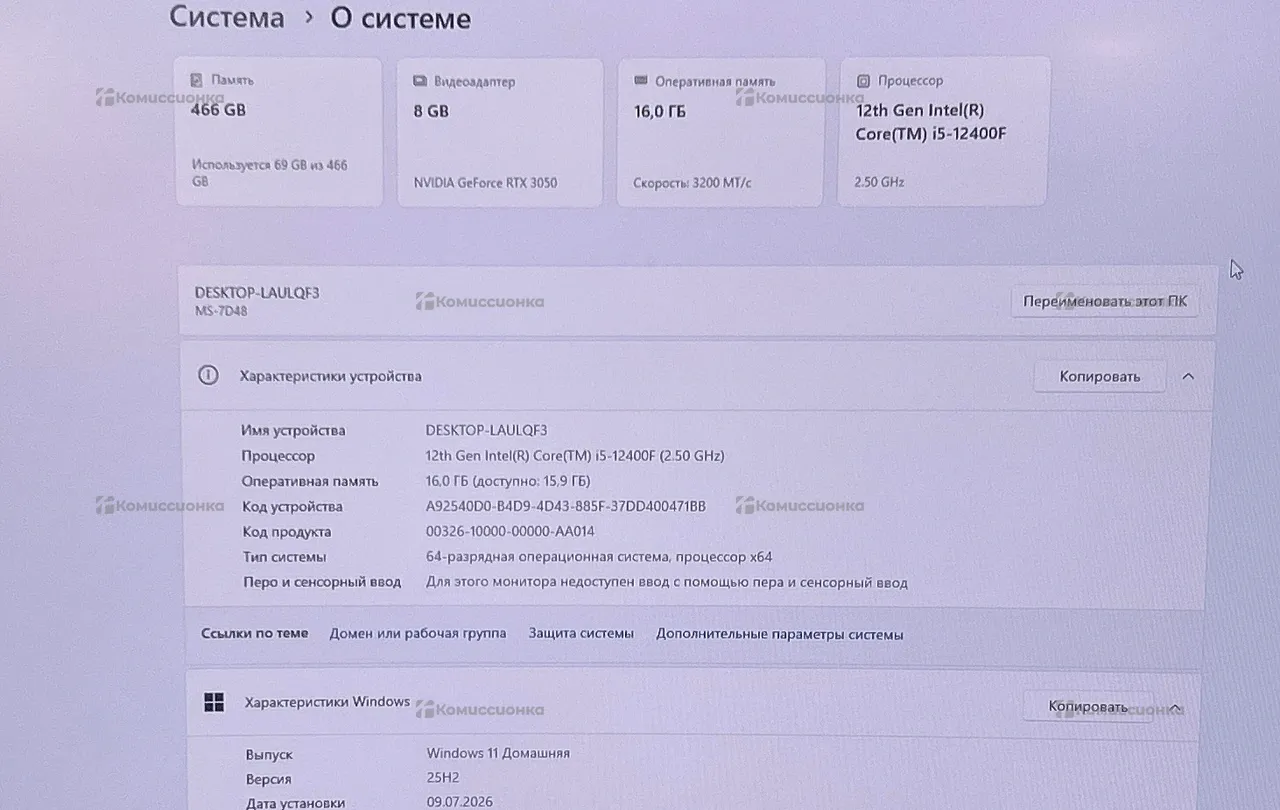Click the "Перо и сенсорный ввод" row label
The image size is (1280, 810).
[322, 582]
